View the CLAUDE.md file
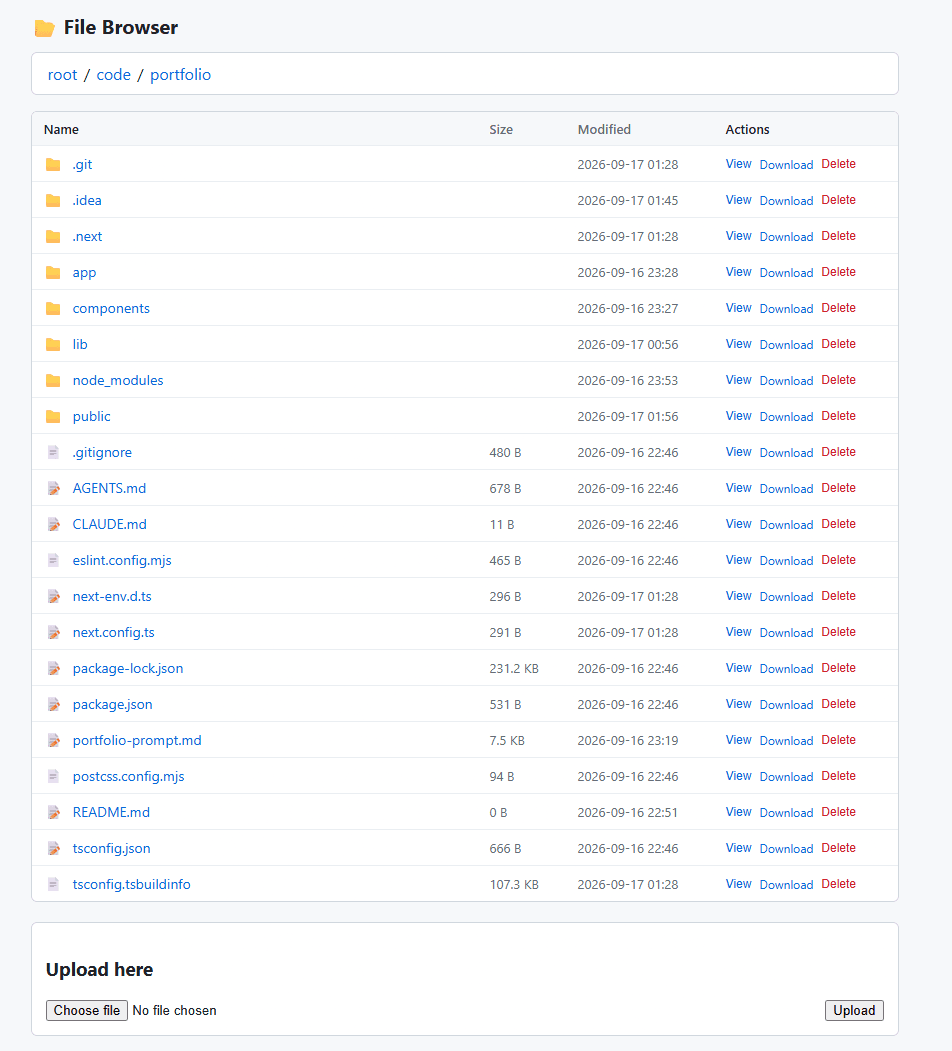This screenshot has width=952, height=1051. [x=738, y=523]
